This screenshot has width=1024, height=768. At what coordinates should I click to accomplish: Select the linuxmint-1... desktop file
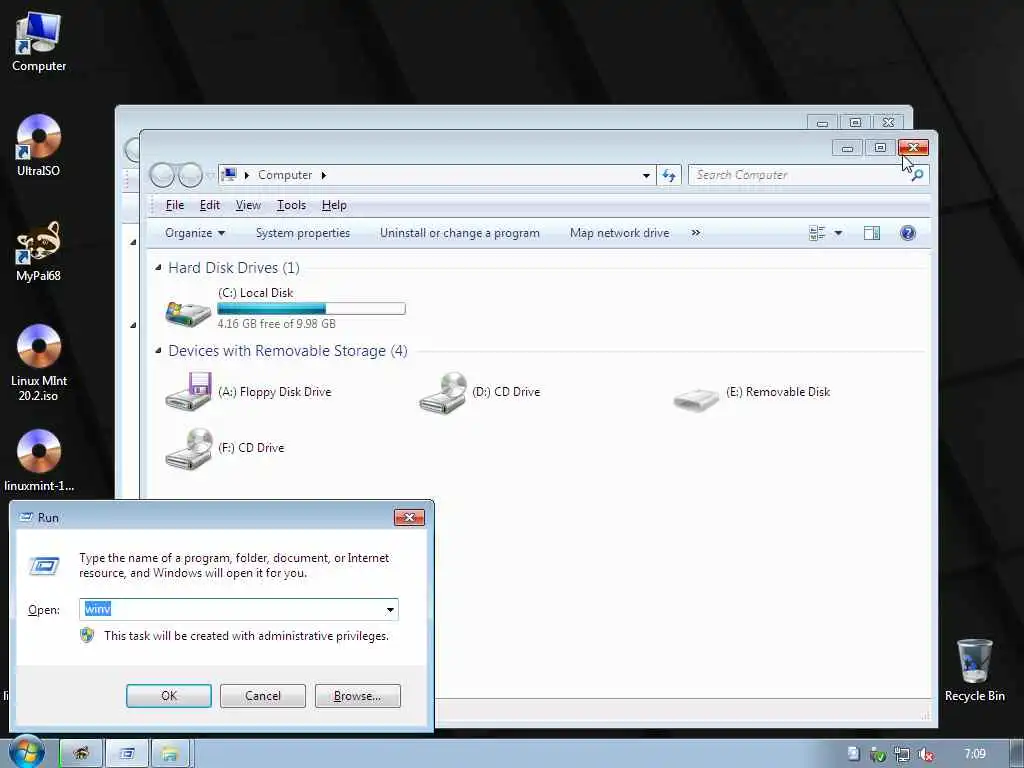coord(39,460)
